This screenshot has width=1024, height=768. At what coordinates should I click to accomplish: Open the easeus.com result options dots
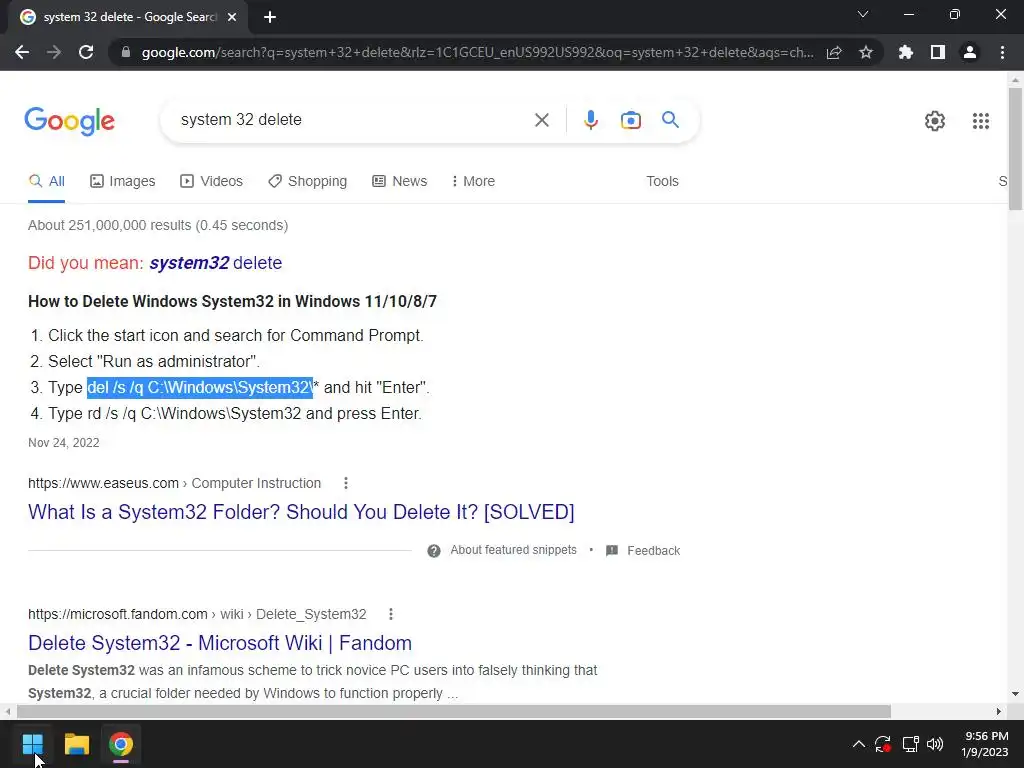[x=345, y=483]
